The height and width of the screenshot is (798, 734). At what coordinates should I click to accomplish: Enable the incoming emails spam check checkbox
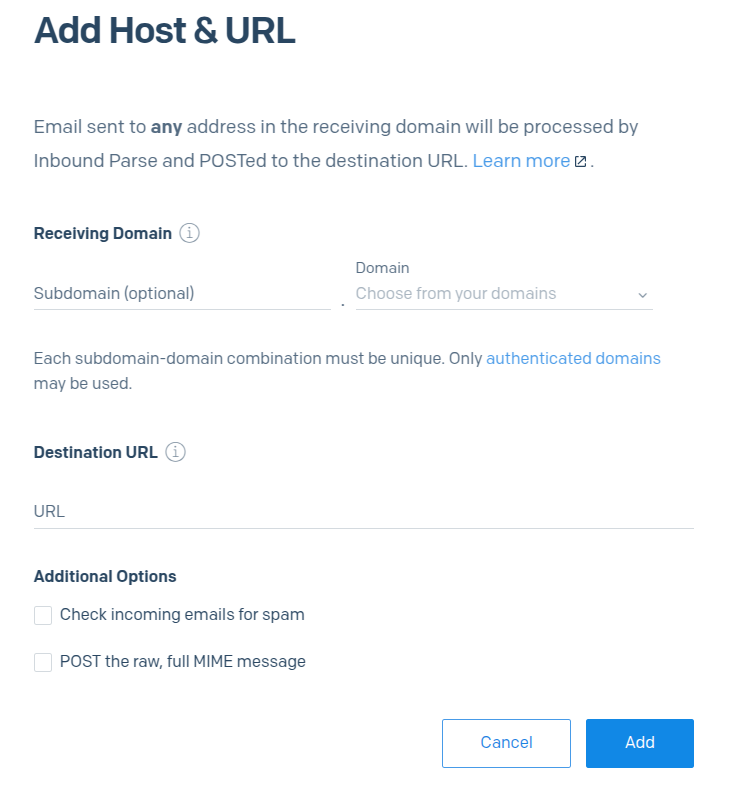click(x=43, y=615)
